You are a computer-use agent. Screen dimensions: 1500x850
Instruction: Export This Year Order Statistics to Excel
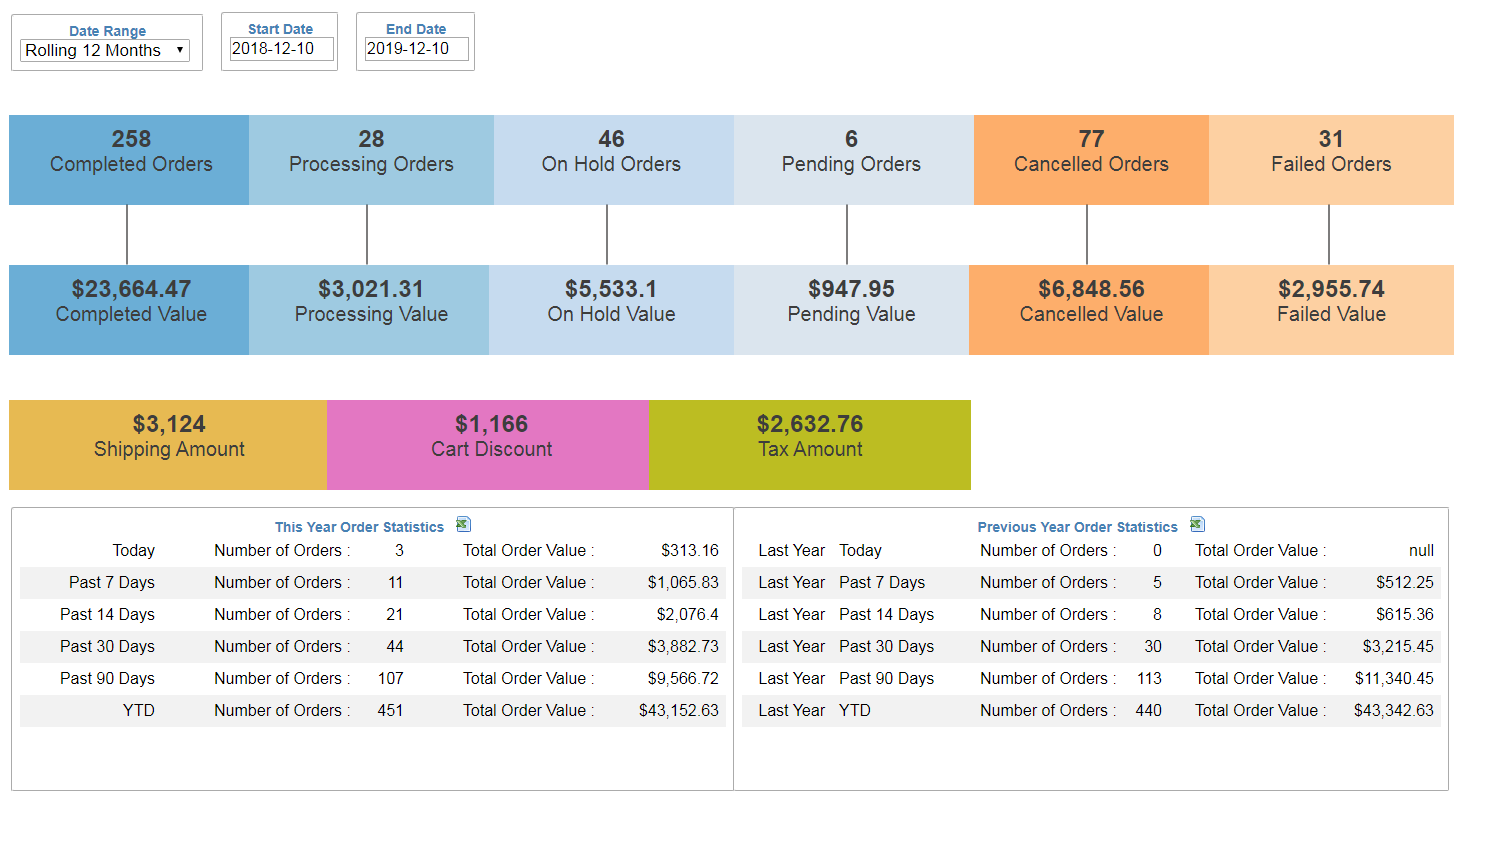pyautogui.click(x=463, y=524)
